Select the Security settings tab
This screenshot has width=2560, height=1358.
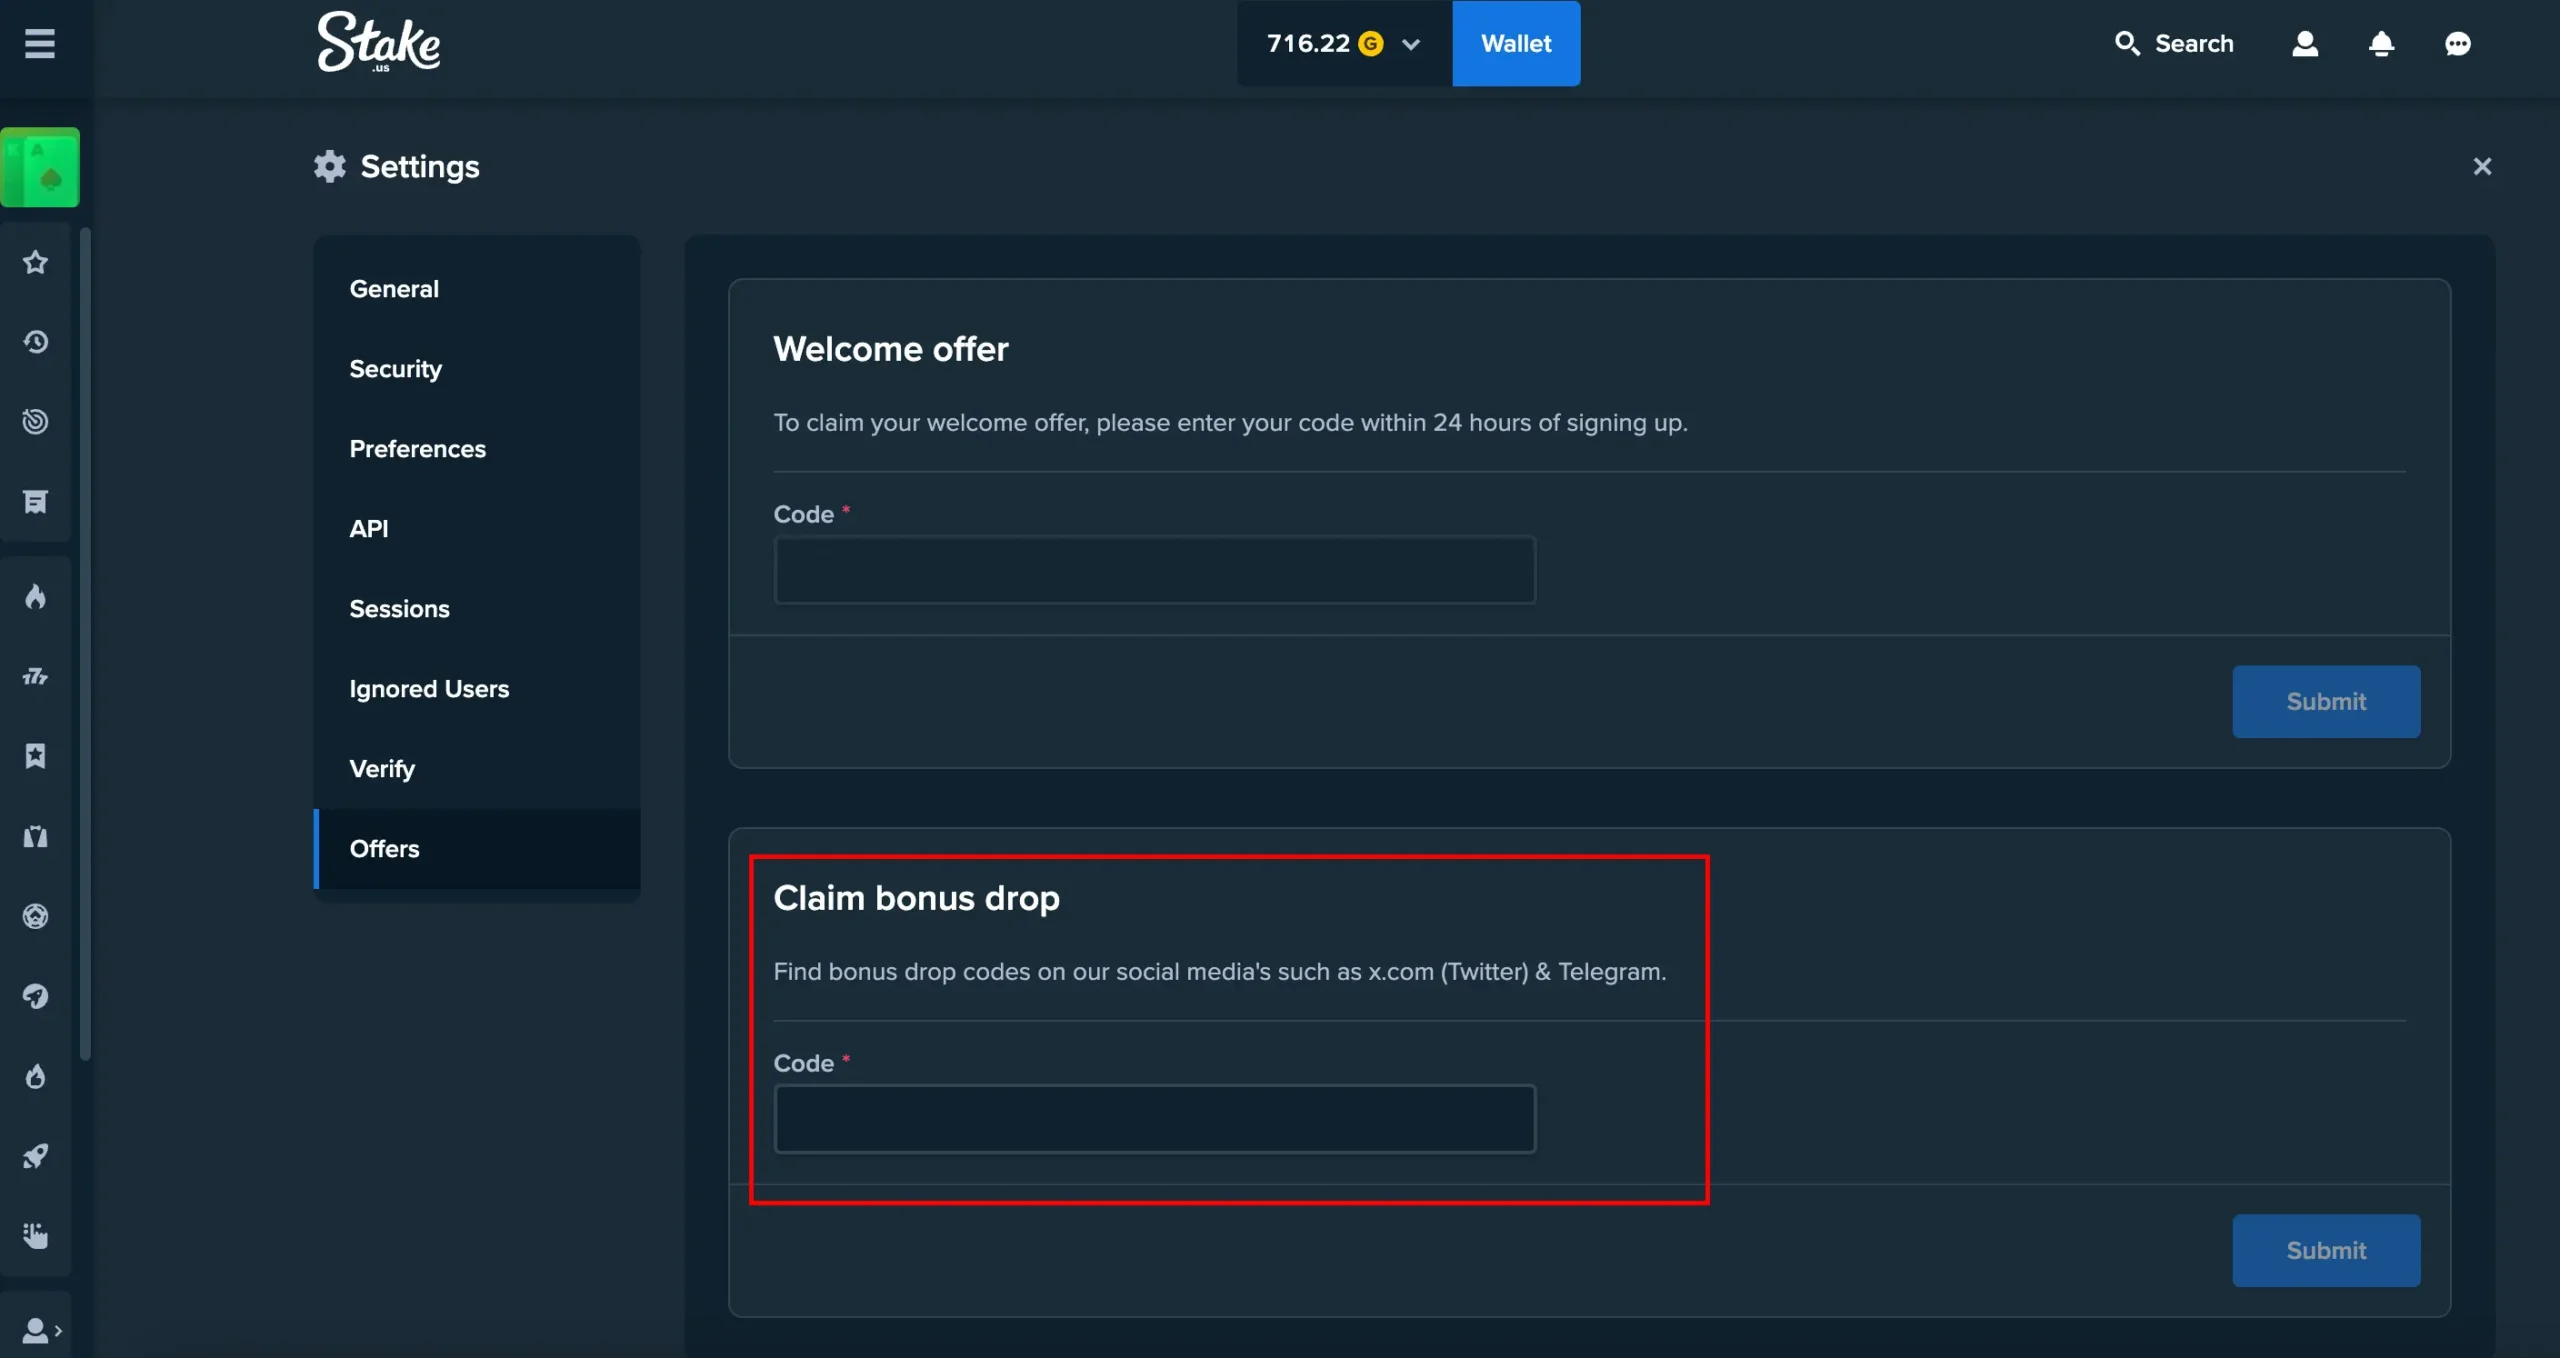pyautogui.click(x=396, y=369)
